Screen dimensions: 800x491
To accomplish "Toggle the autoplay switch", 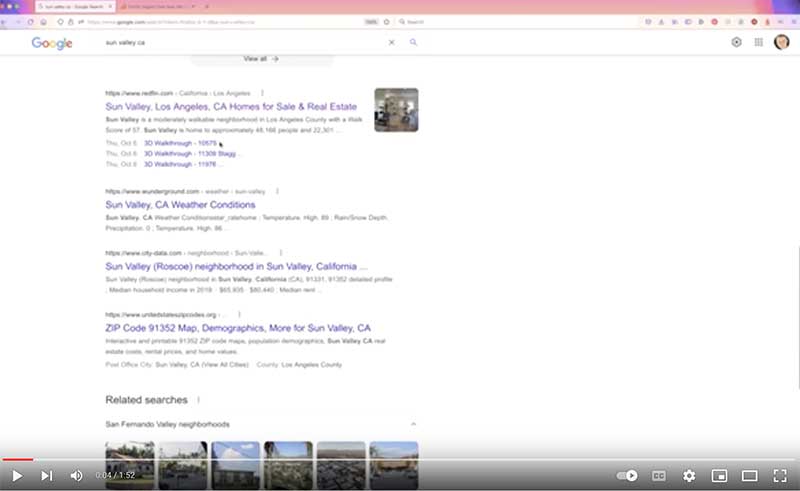I will pos(627,476).
